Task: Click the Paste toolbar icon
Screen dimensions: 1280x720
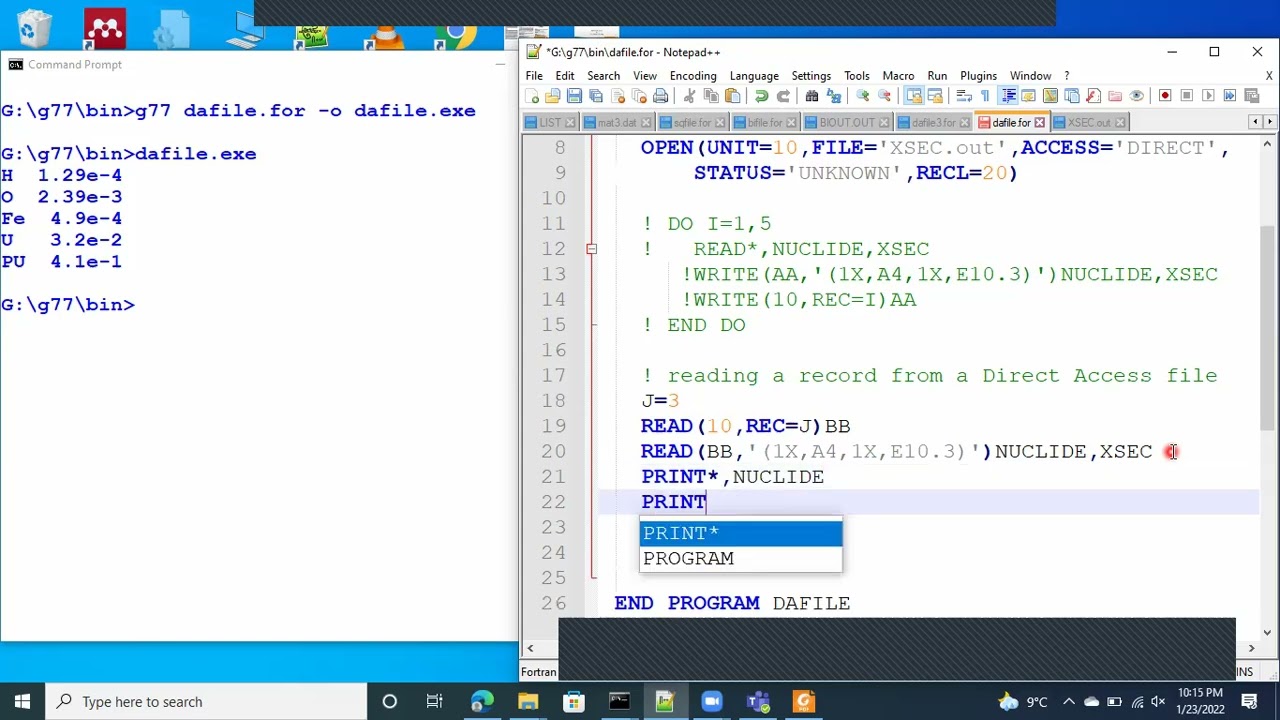Action: point(732,96)
